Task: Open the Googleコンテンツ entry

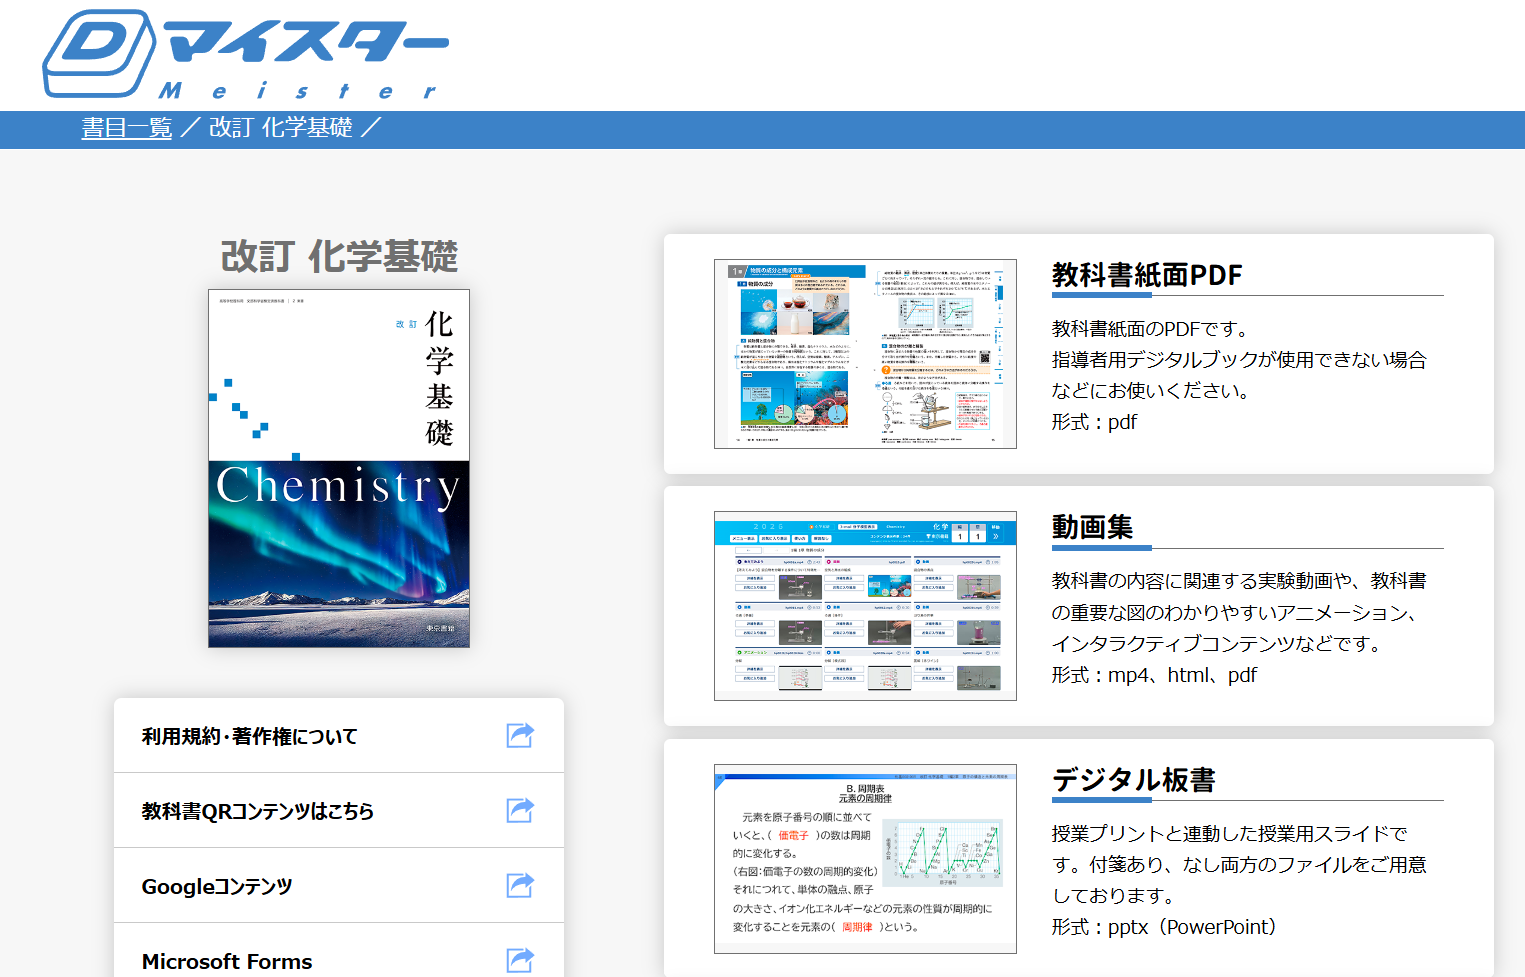Action: (217, 886)
